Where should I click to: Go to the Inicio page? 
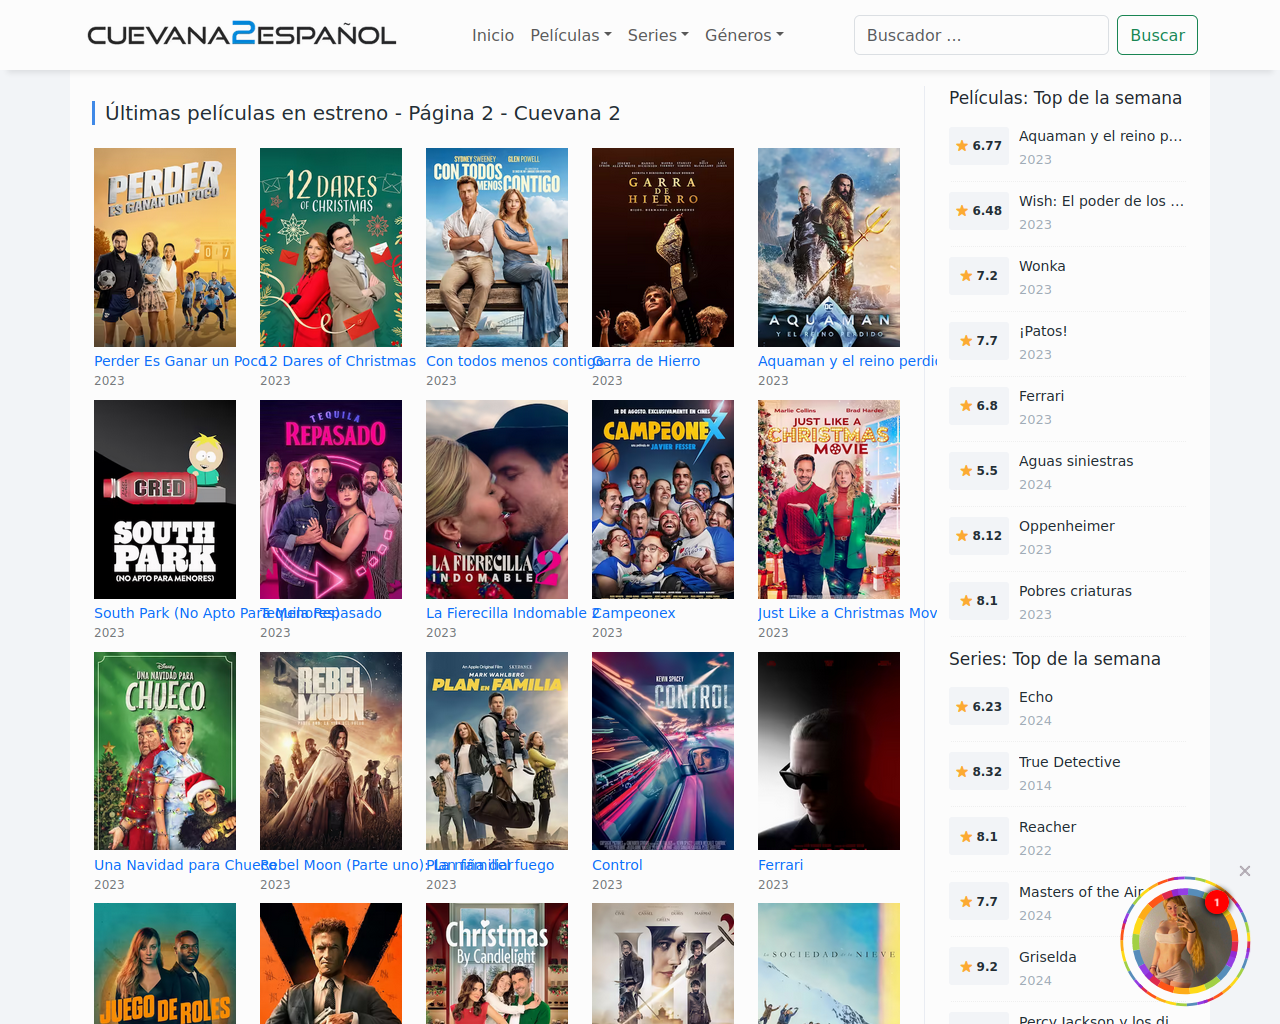point(493,35)
